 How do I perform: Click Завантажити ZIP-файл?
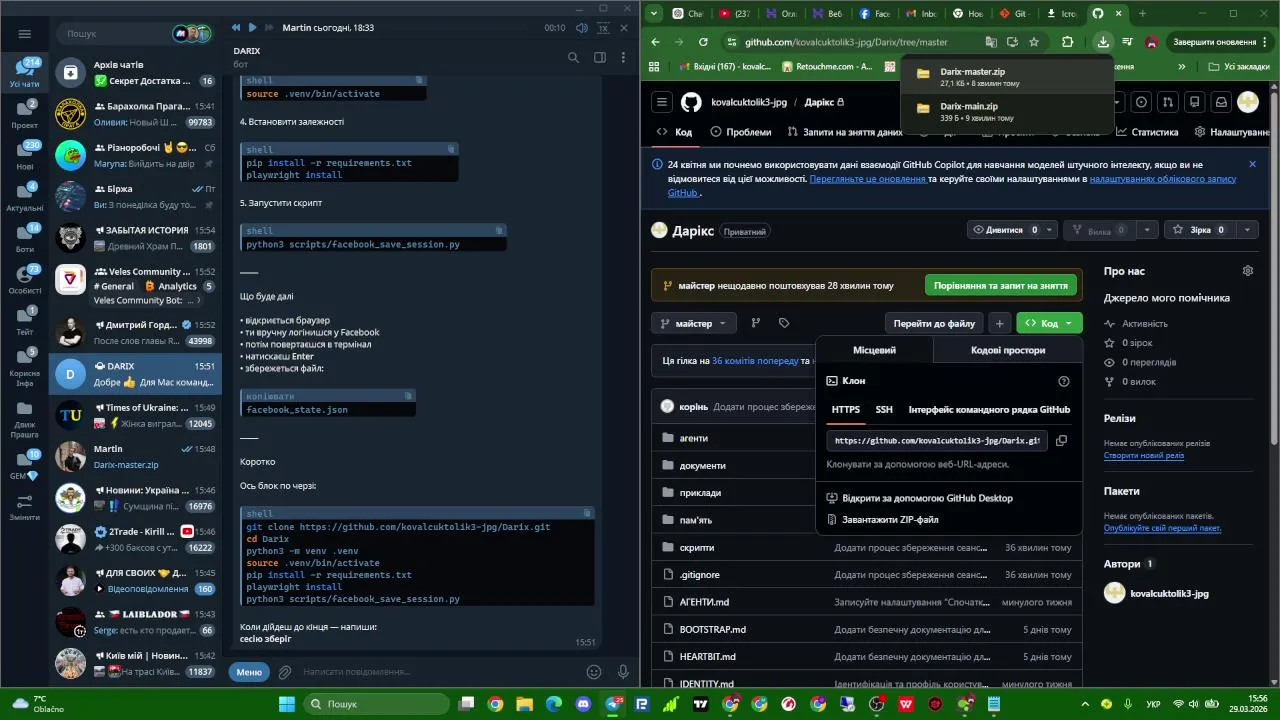pos(890,520)
